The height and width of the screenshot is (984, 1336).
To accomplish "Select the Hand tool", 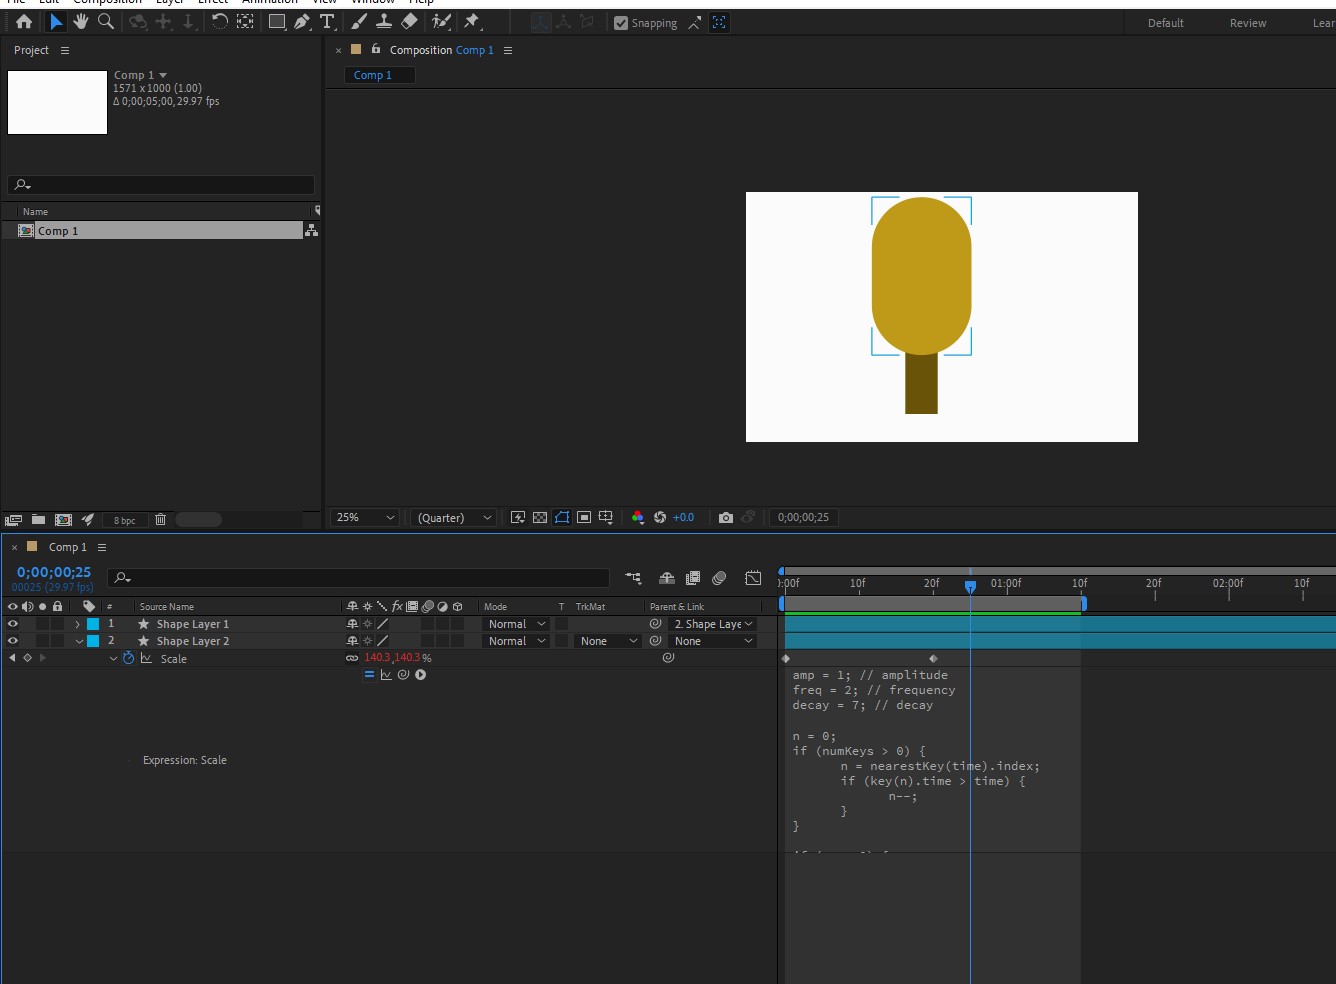I will (81, 21).
